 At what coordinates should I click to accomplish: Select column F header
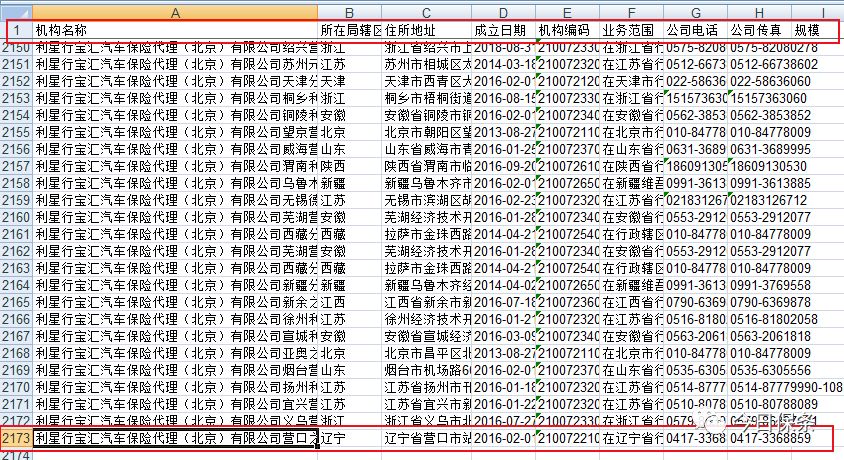(x=631, y=13)
